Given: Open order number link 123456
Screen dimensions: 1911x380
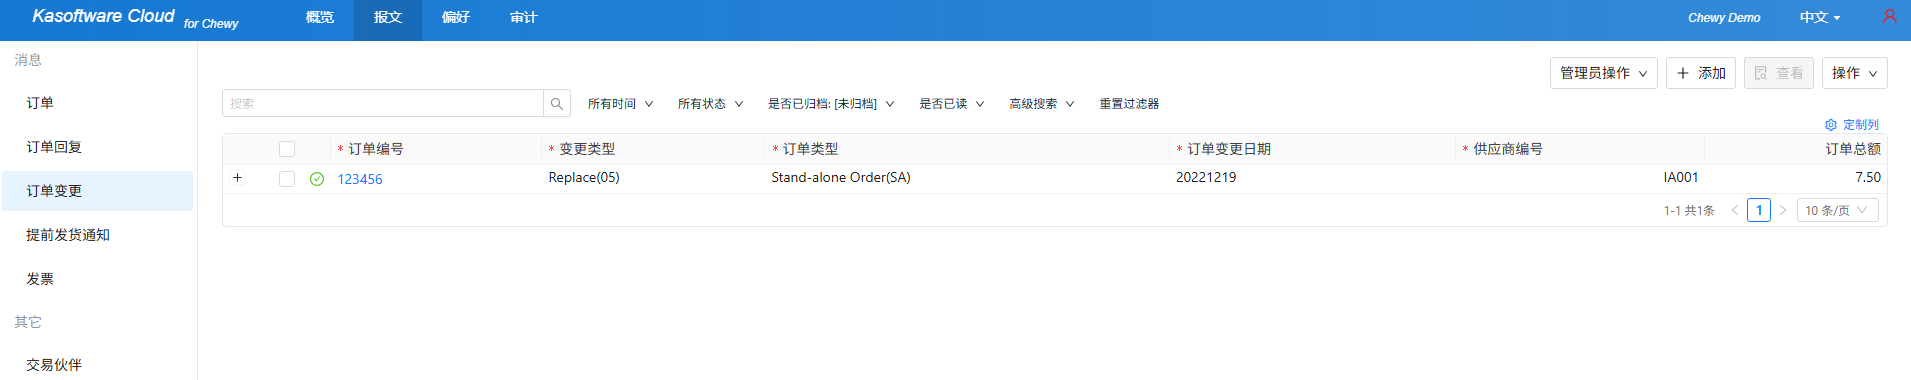Looking at the screenshot, I should click(360, 179).
